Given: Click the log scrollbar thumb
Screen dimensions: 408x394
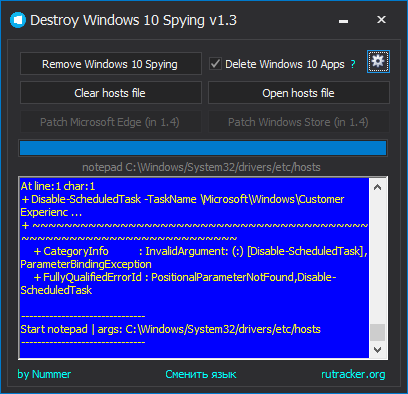Looking at the screenshot, I should click(377, 332).
